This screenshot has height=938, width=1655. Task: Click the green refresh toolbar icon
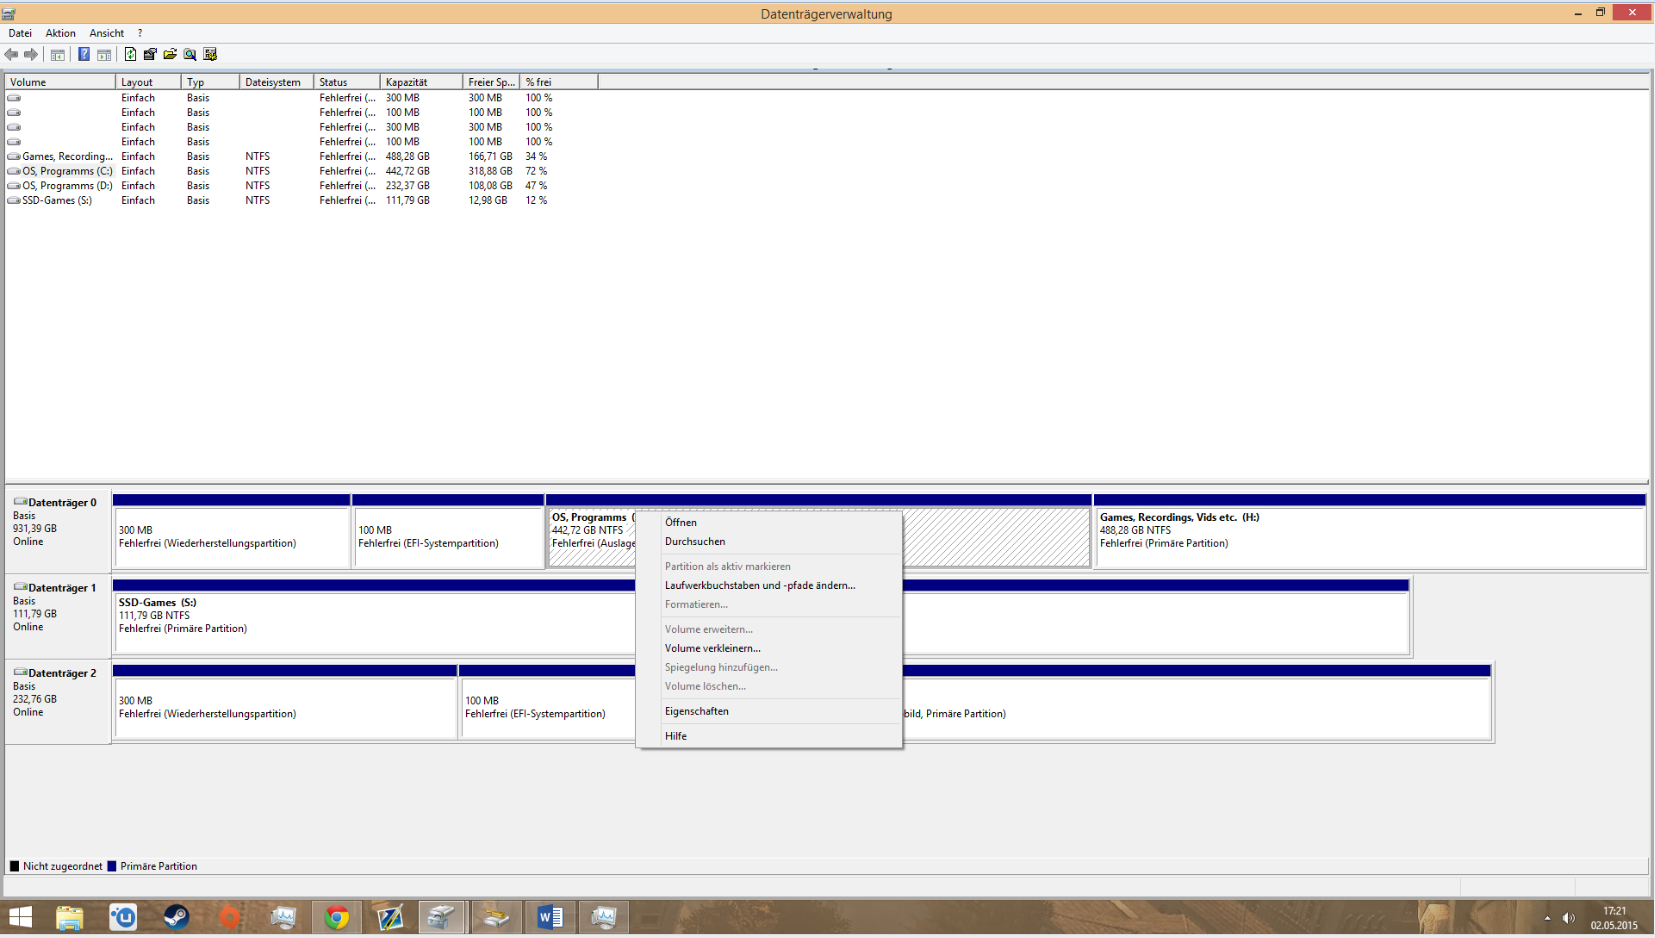tap(130, 55)
